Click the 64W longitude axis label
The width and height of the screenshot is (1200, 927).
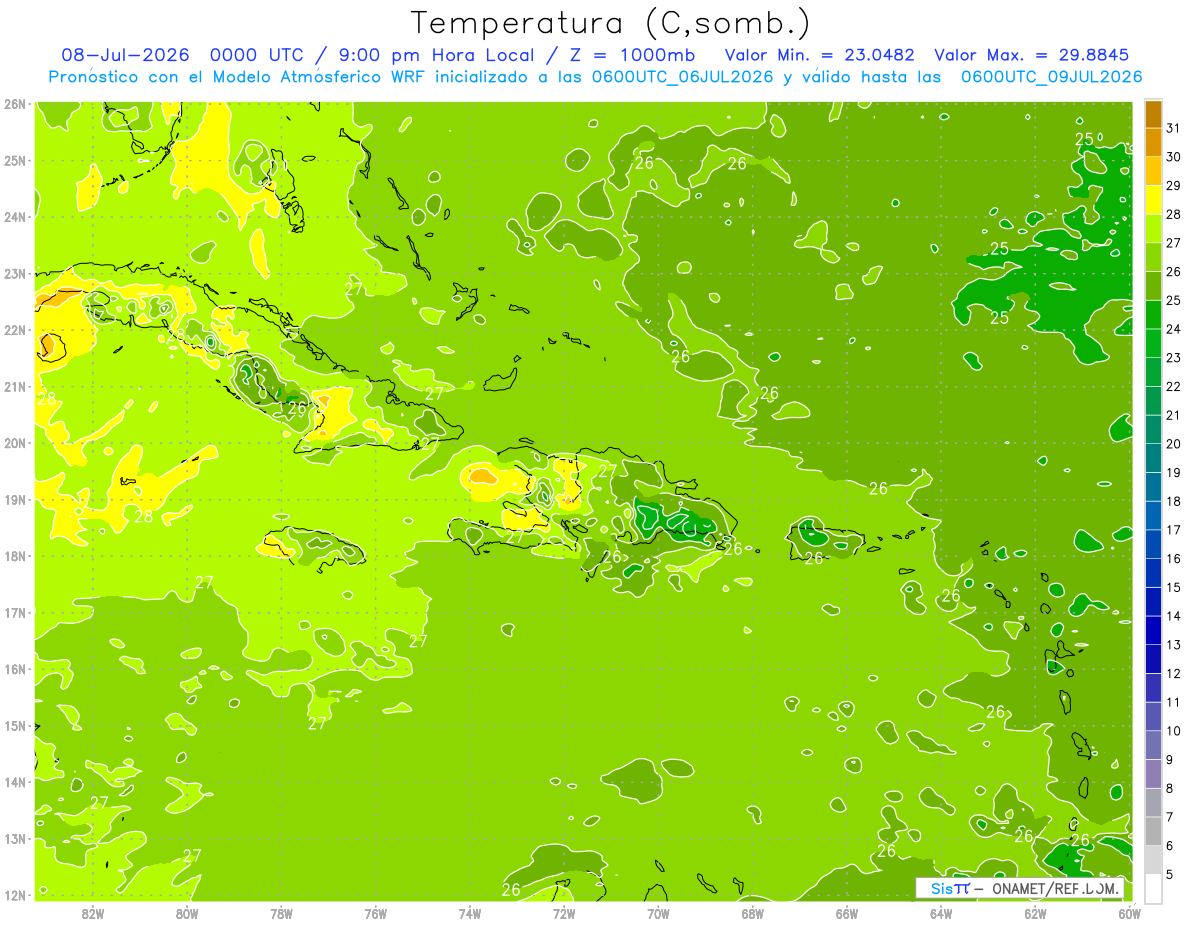[x=941, y=913]
